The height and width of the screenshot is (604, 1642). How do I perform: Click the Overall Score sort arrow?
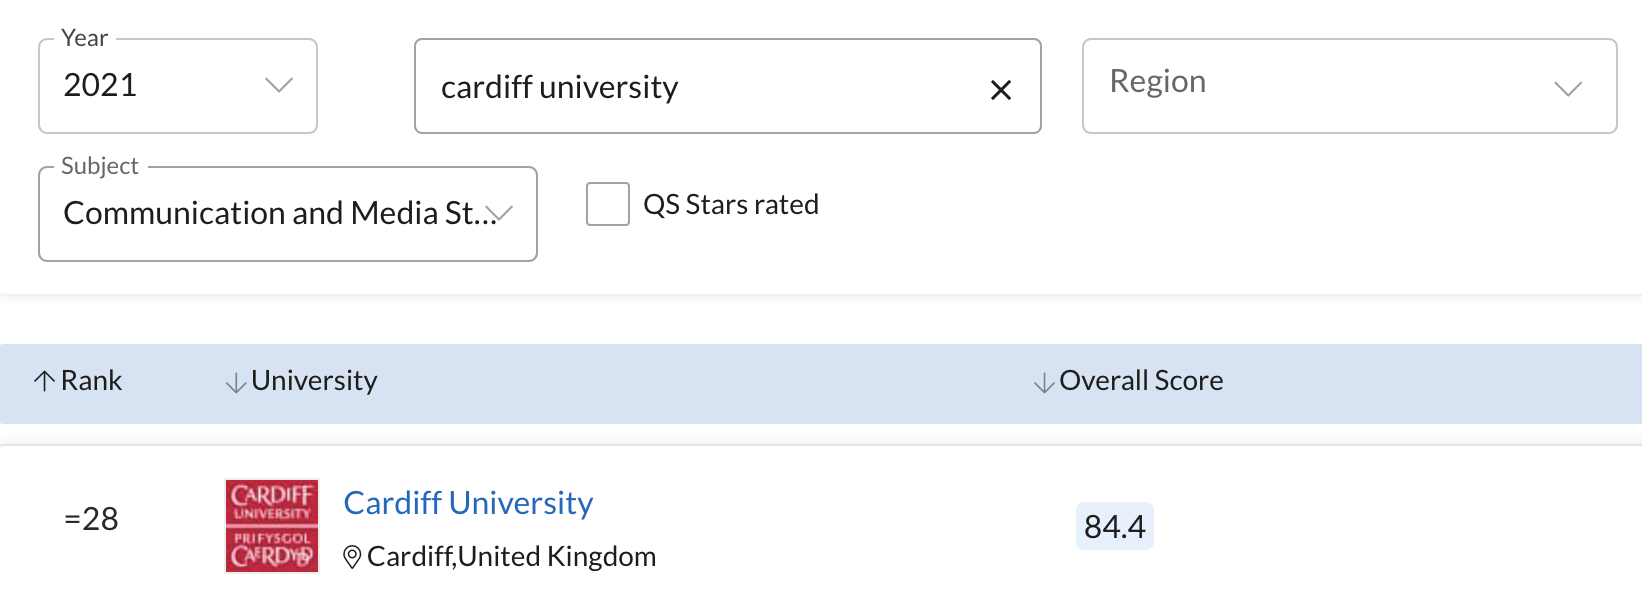pyautogui.click(x=1044, y=382)
